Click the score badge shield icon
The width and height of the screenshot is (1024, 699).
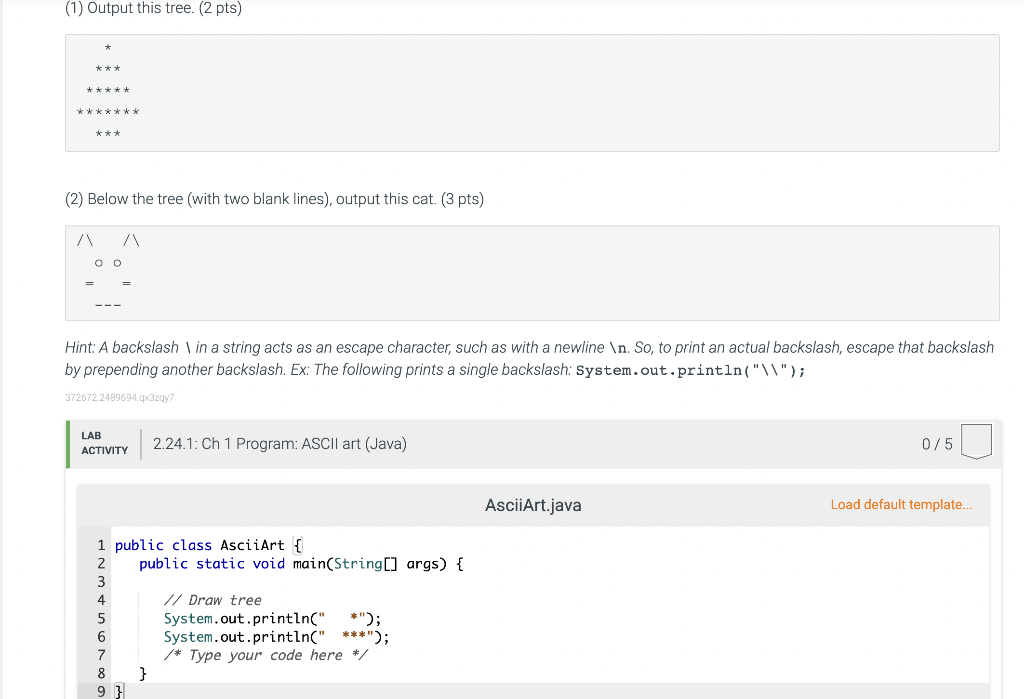[x=976, y=442]
